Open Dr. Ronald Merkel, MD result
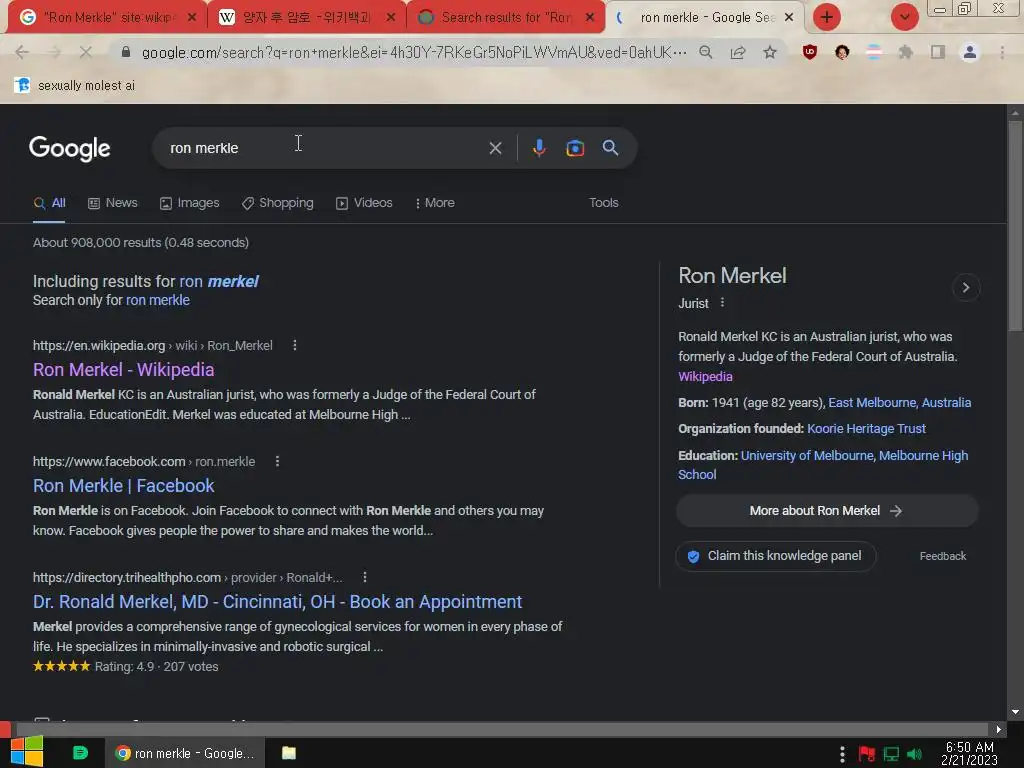This screenshot has height=768, width=1024. pos(278,602)
